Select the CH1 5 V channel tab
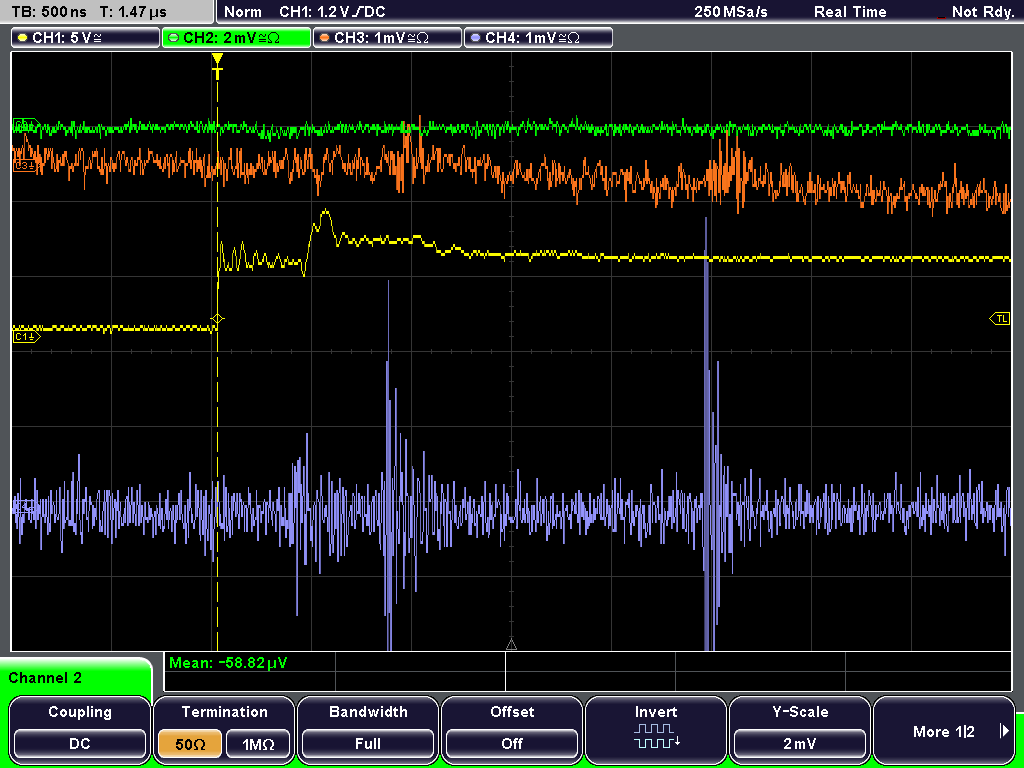The height and width of the screenshot is (768, 1024). [86, 38]
